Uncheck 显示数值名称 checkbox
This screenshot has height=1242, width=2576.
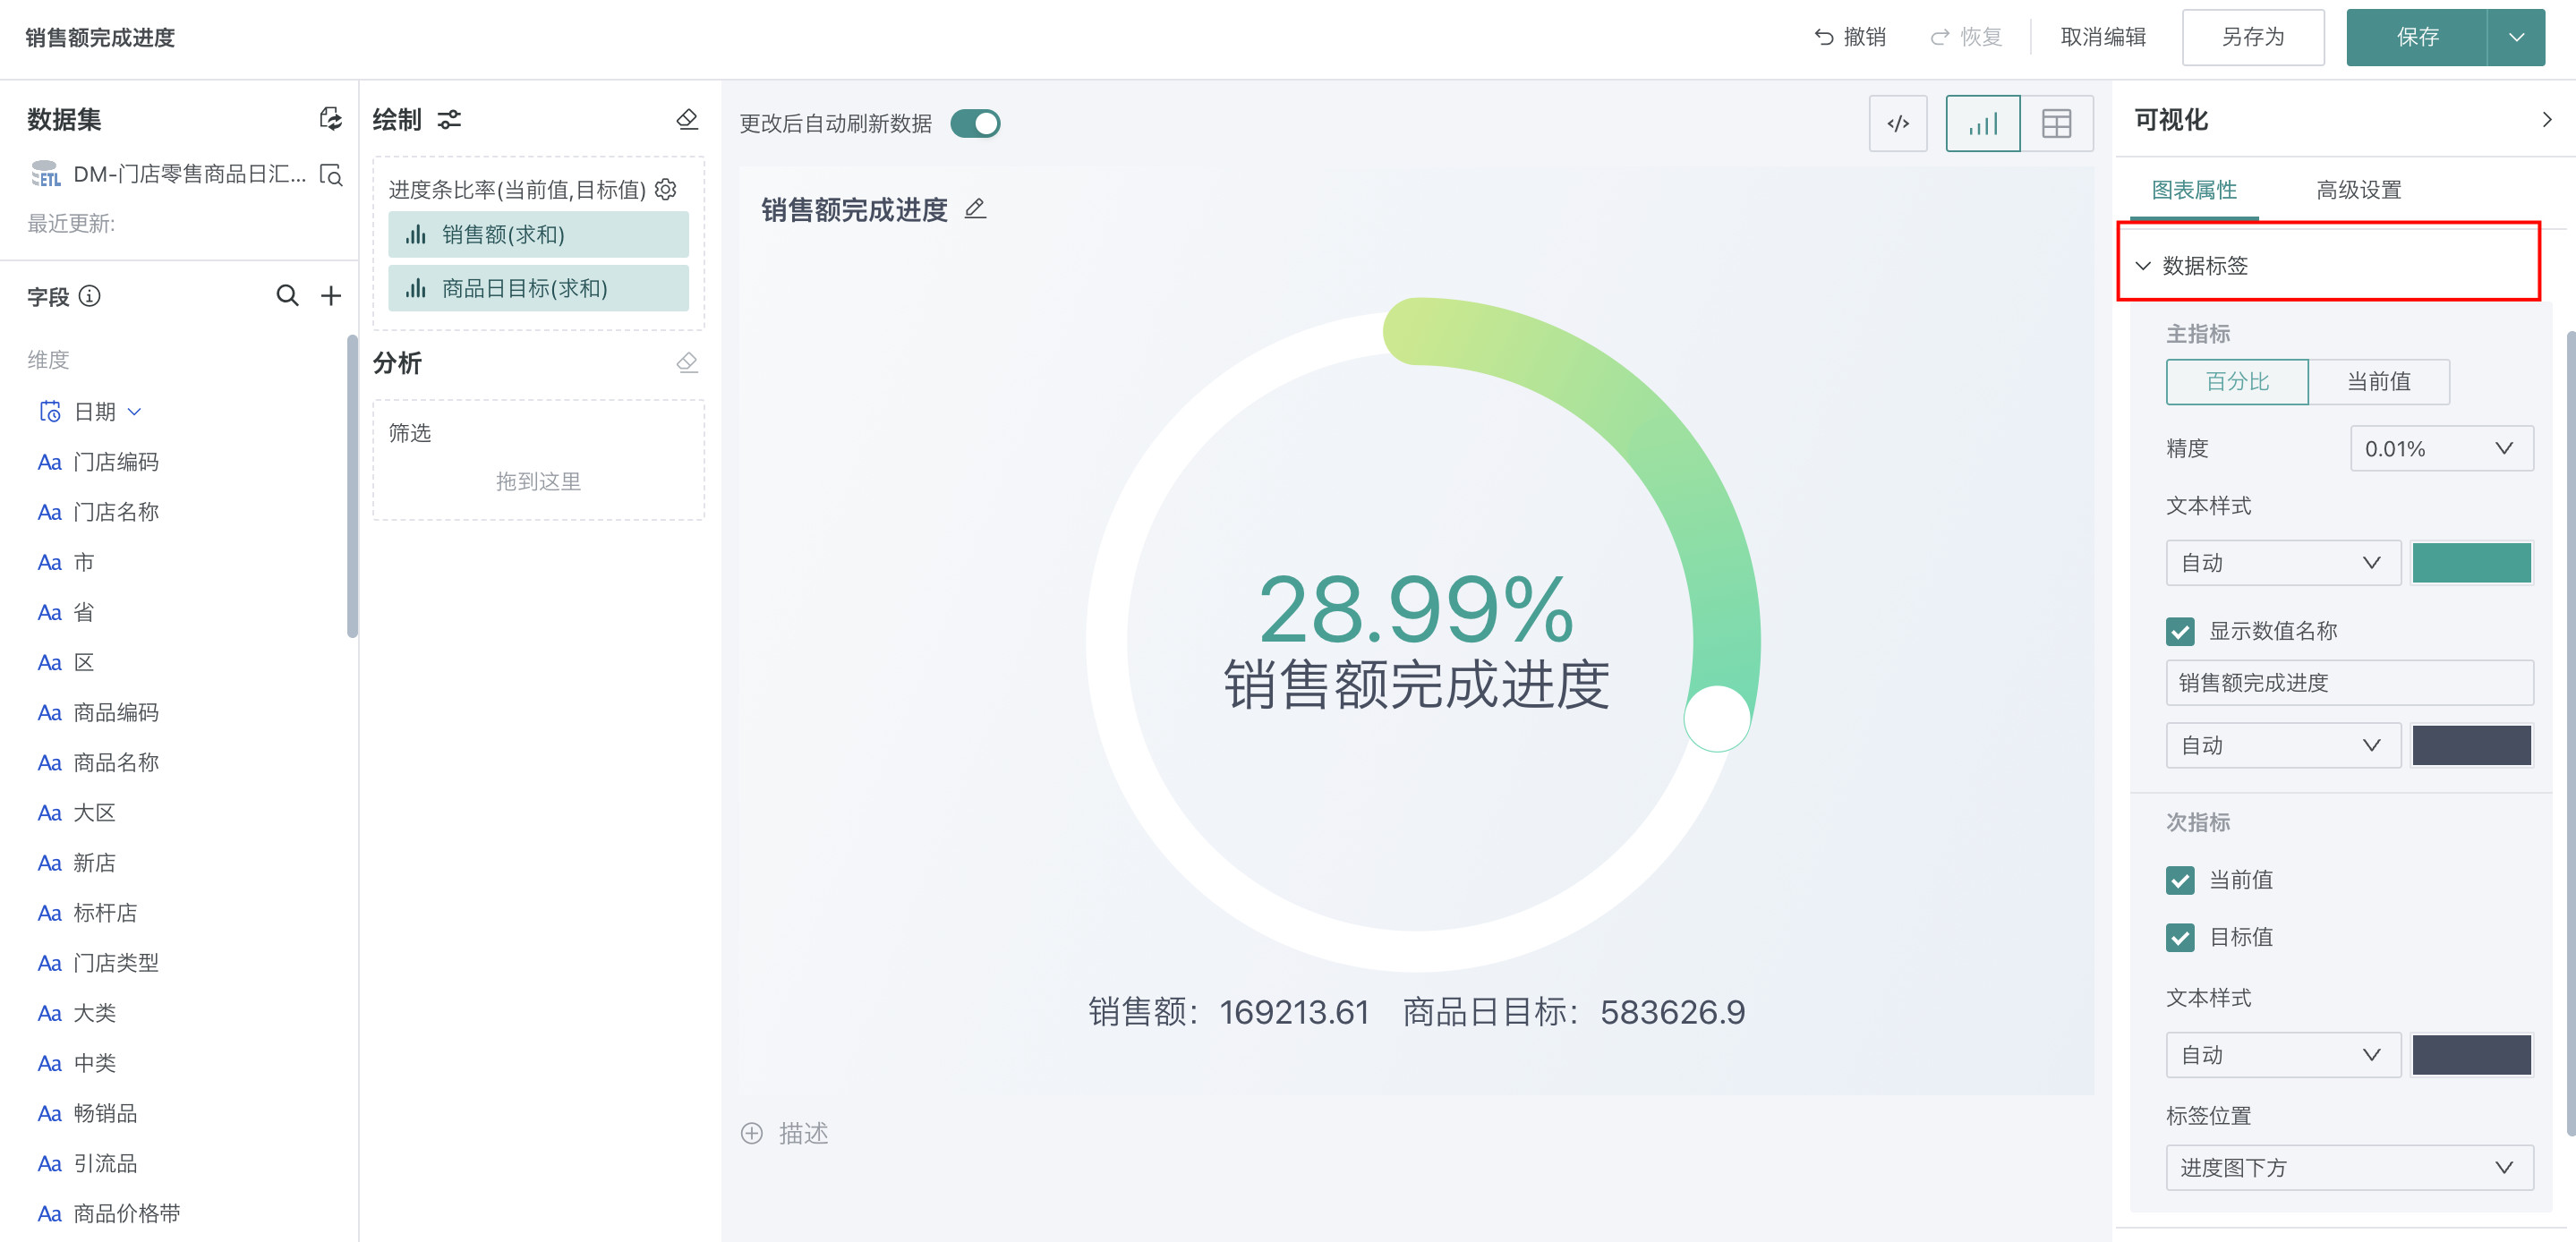[2180, 631]
